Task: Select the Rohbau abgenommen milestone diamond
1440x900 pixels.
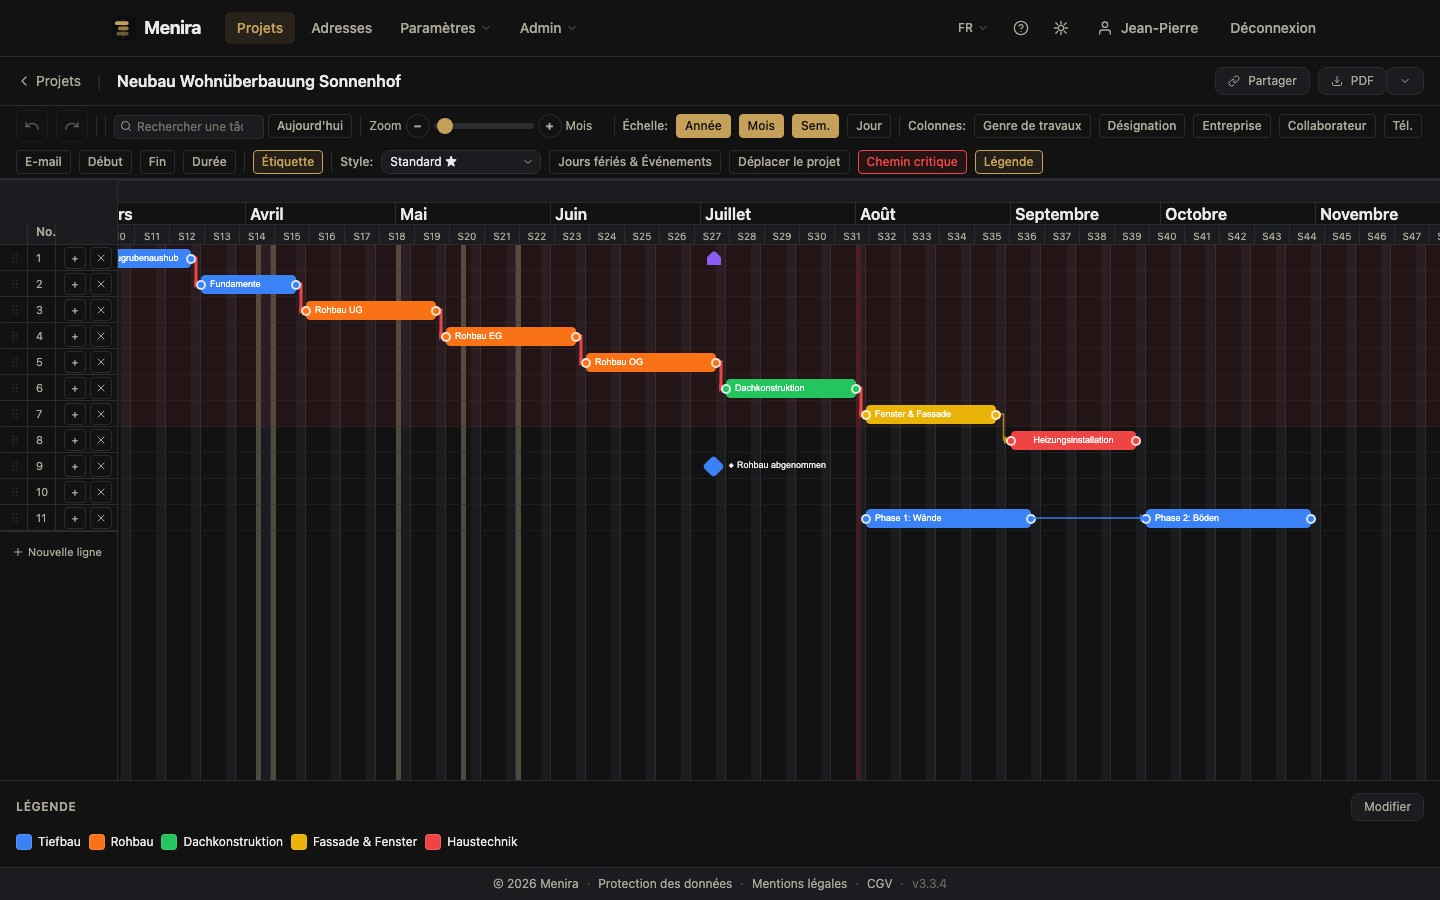Action: click(713, 466)
